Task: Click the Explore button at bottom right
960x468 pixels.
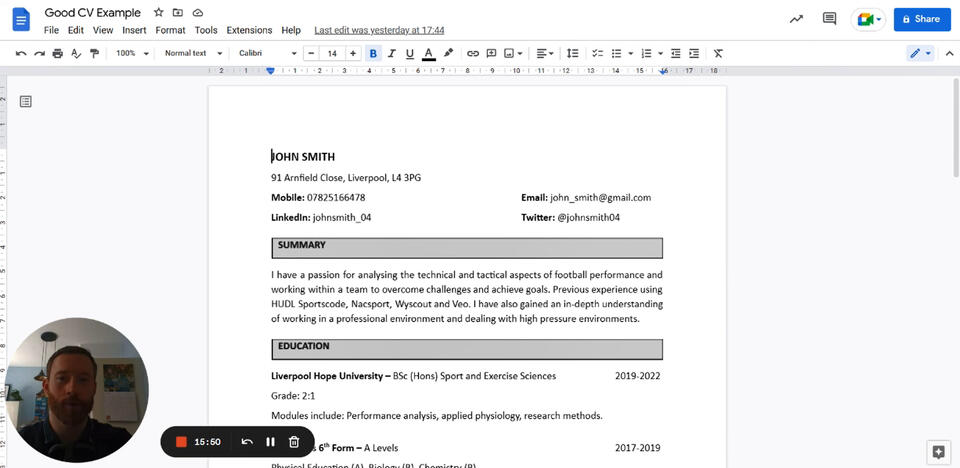Action: tap(938, 452)
